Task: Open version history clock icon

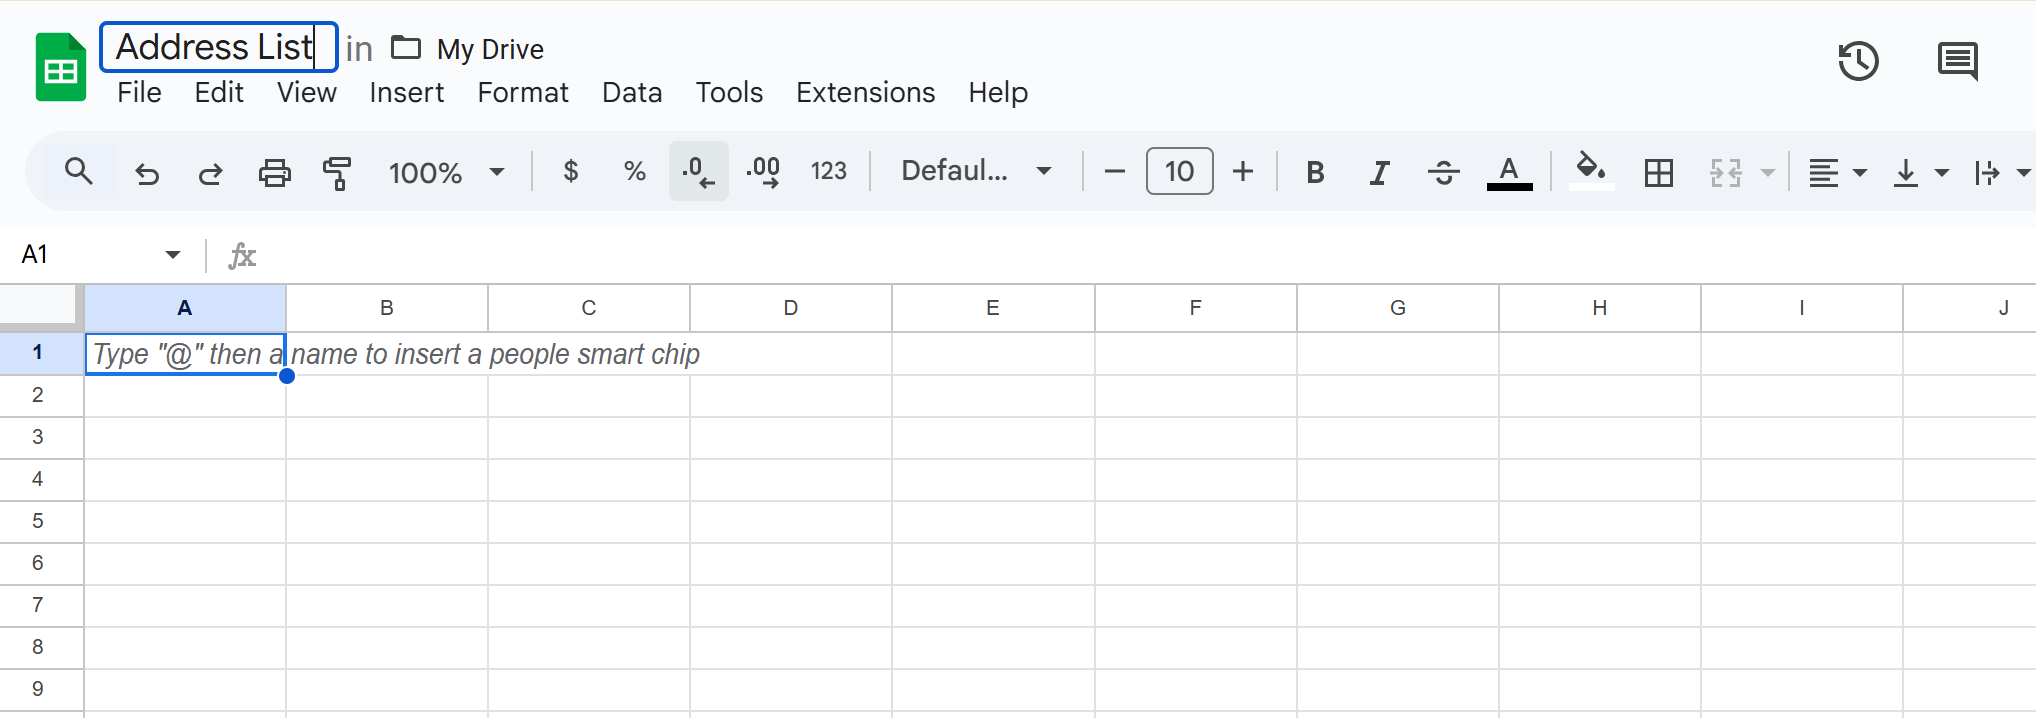Action: click(x=1858, y=61)
